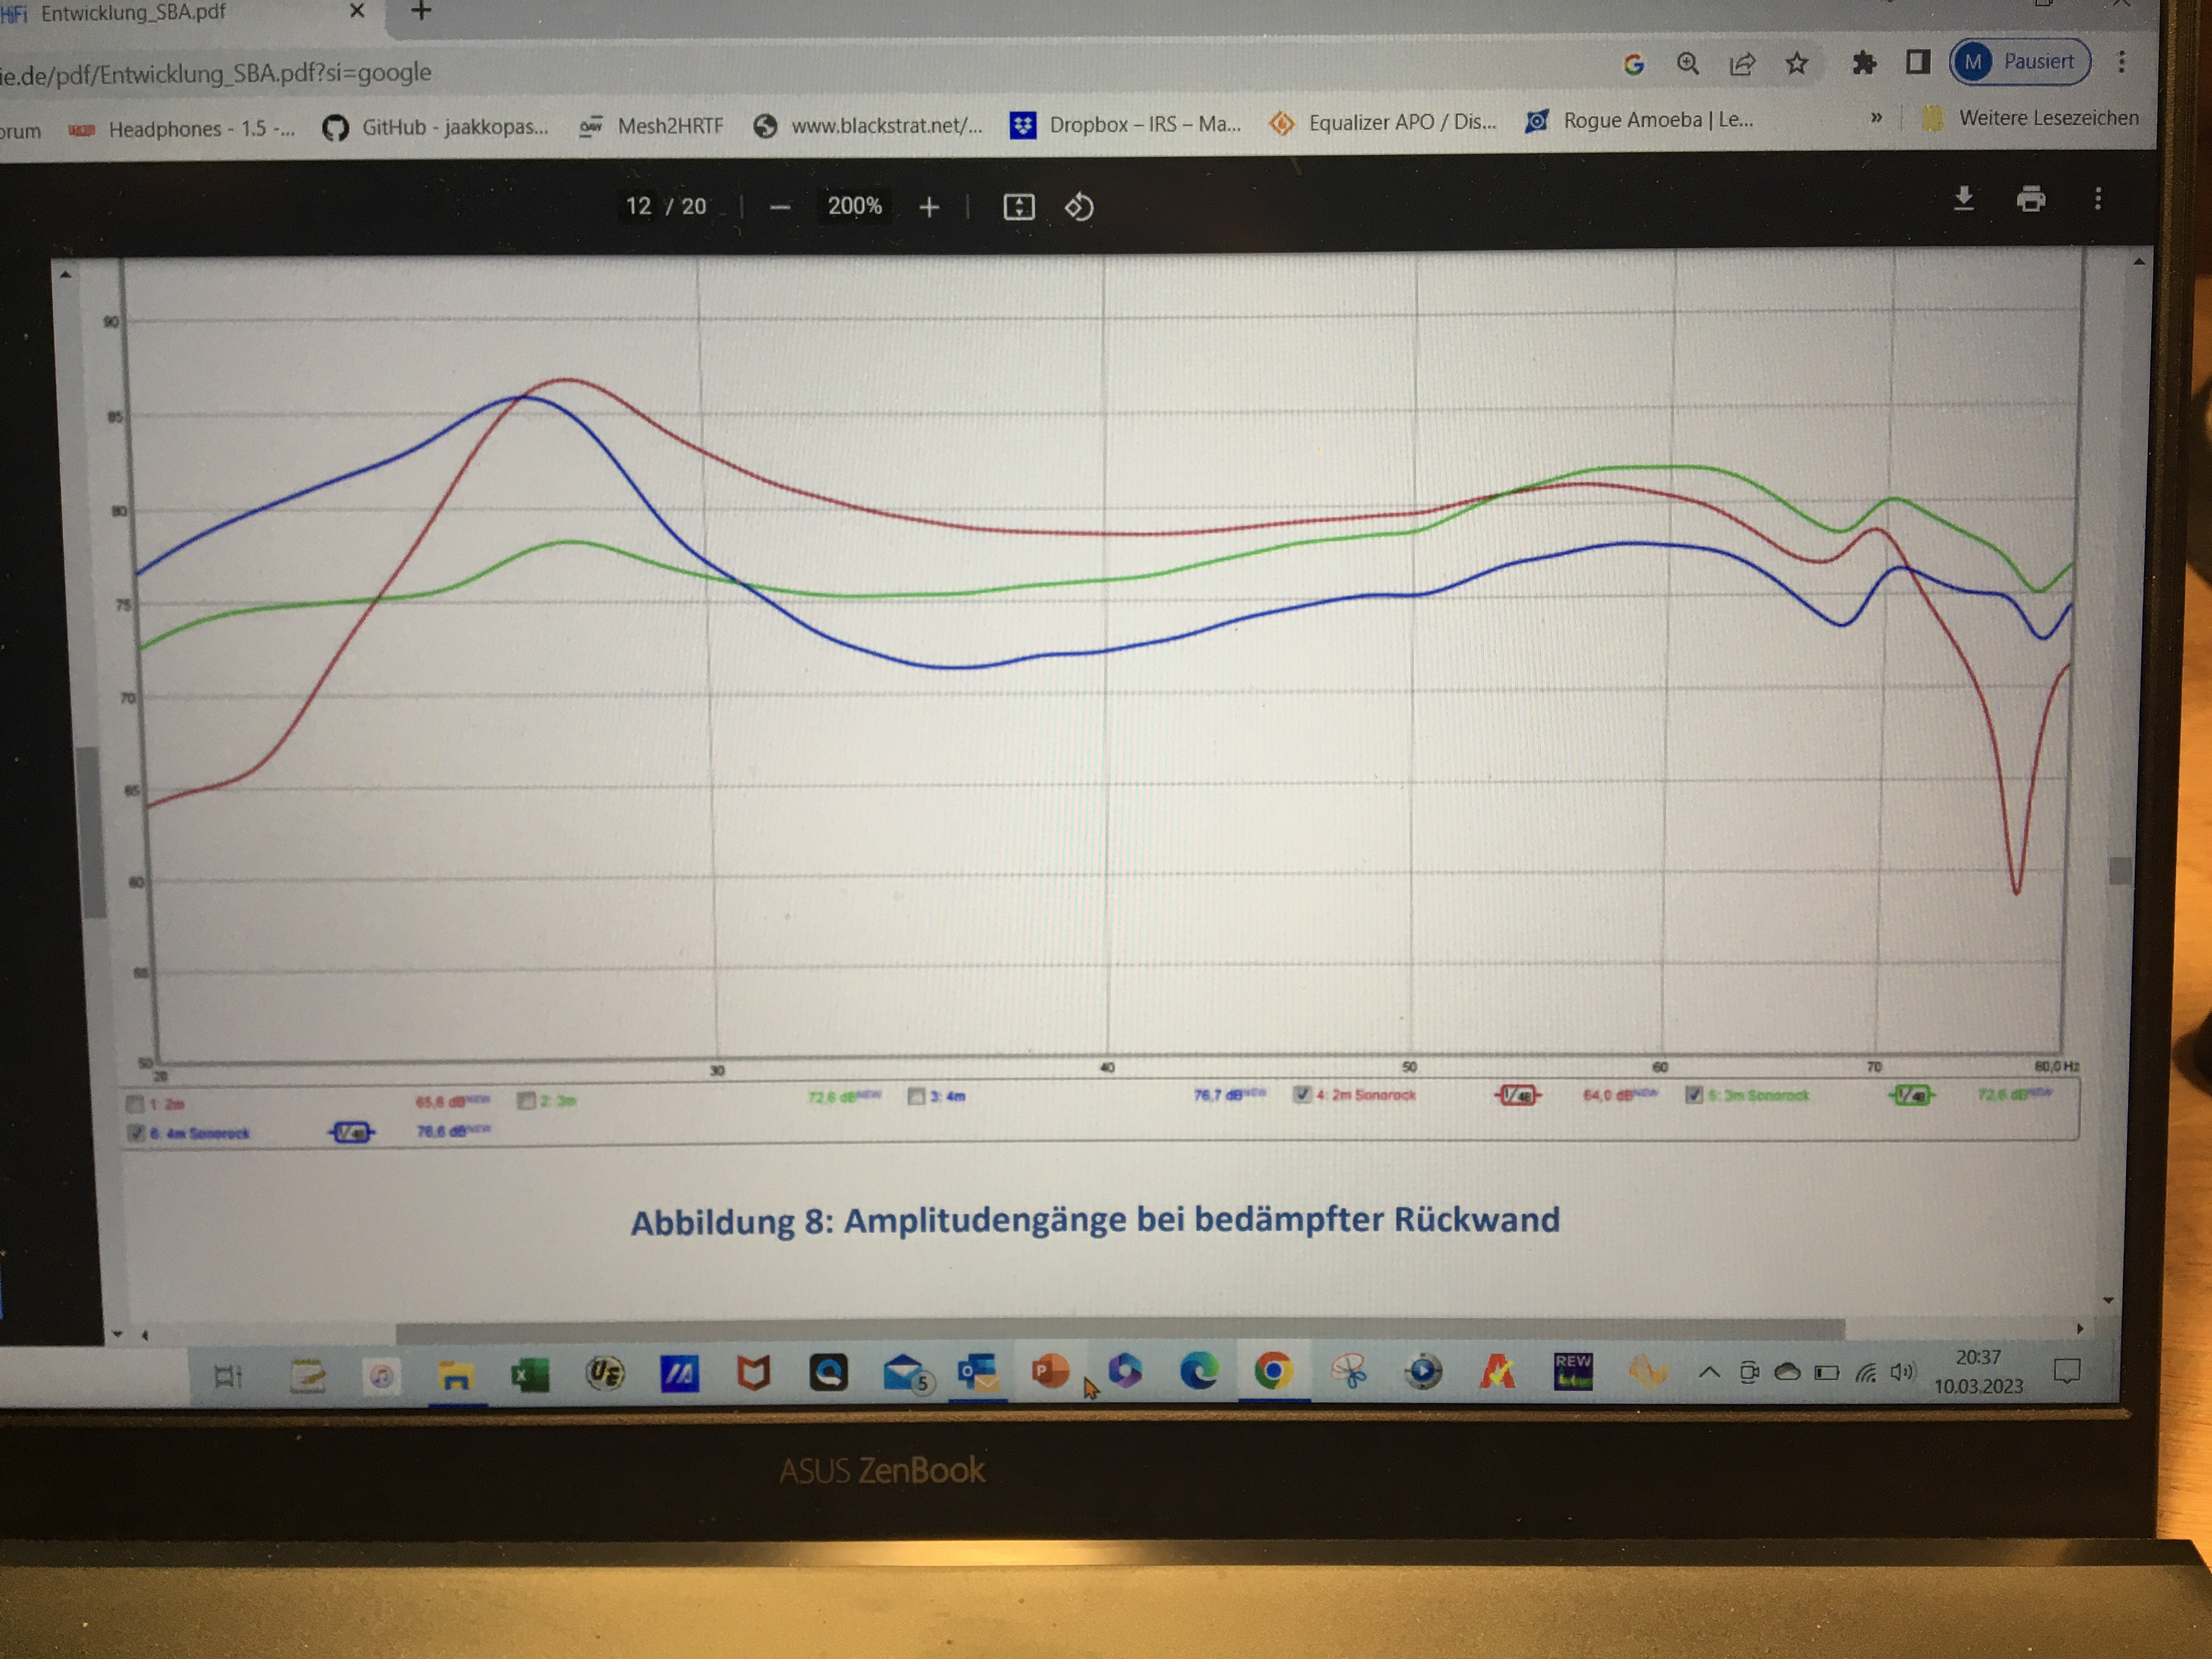The width and height of the screenshot is (2212, 1659).
Task: Click the 200% zoom level field
Action: (854, 206)
